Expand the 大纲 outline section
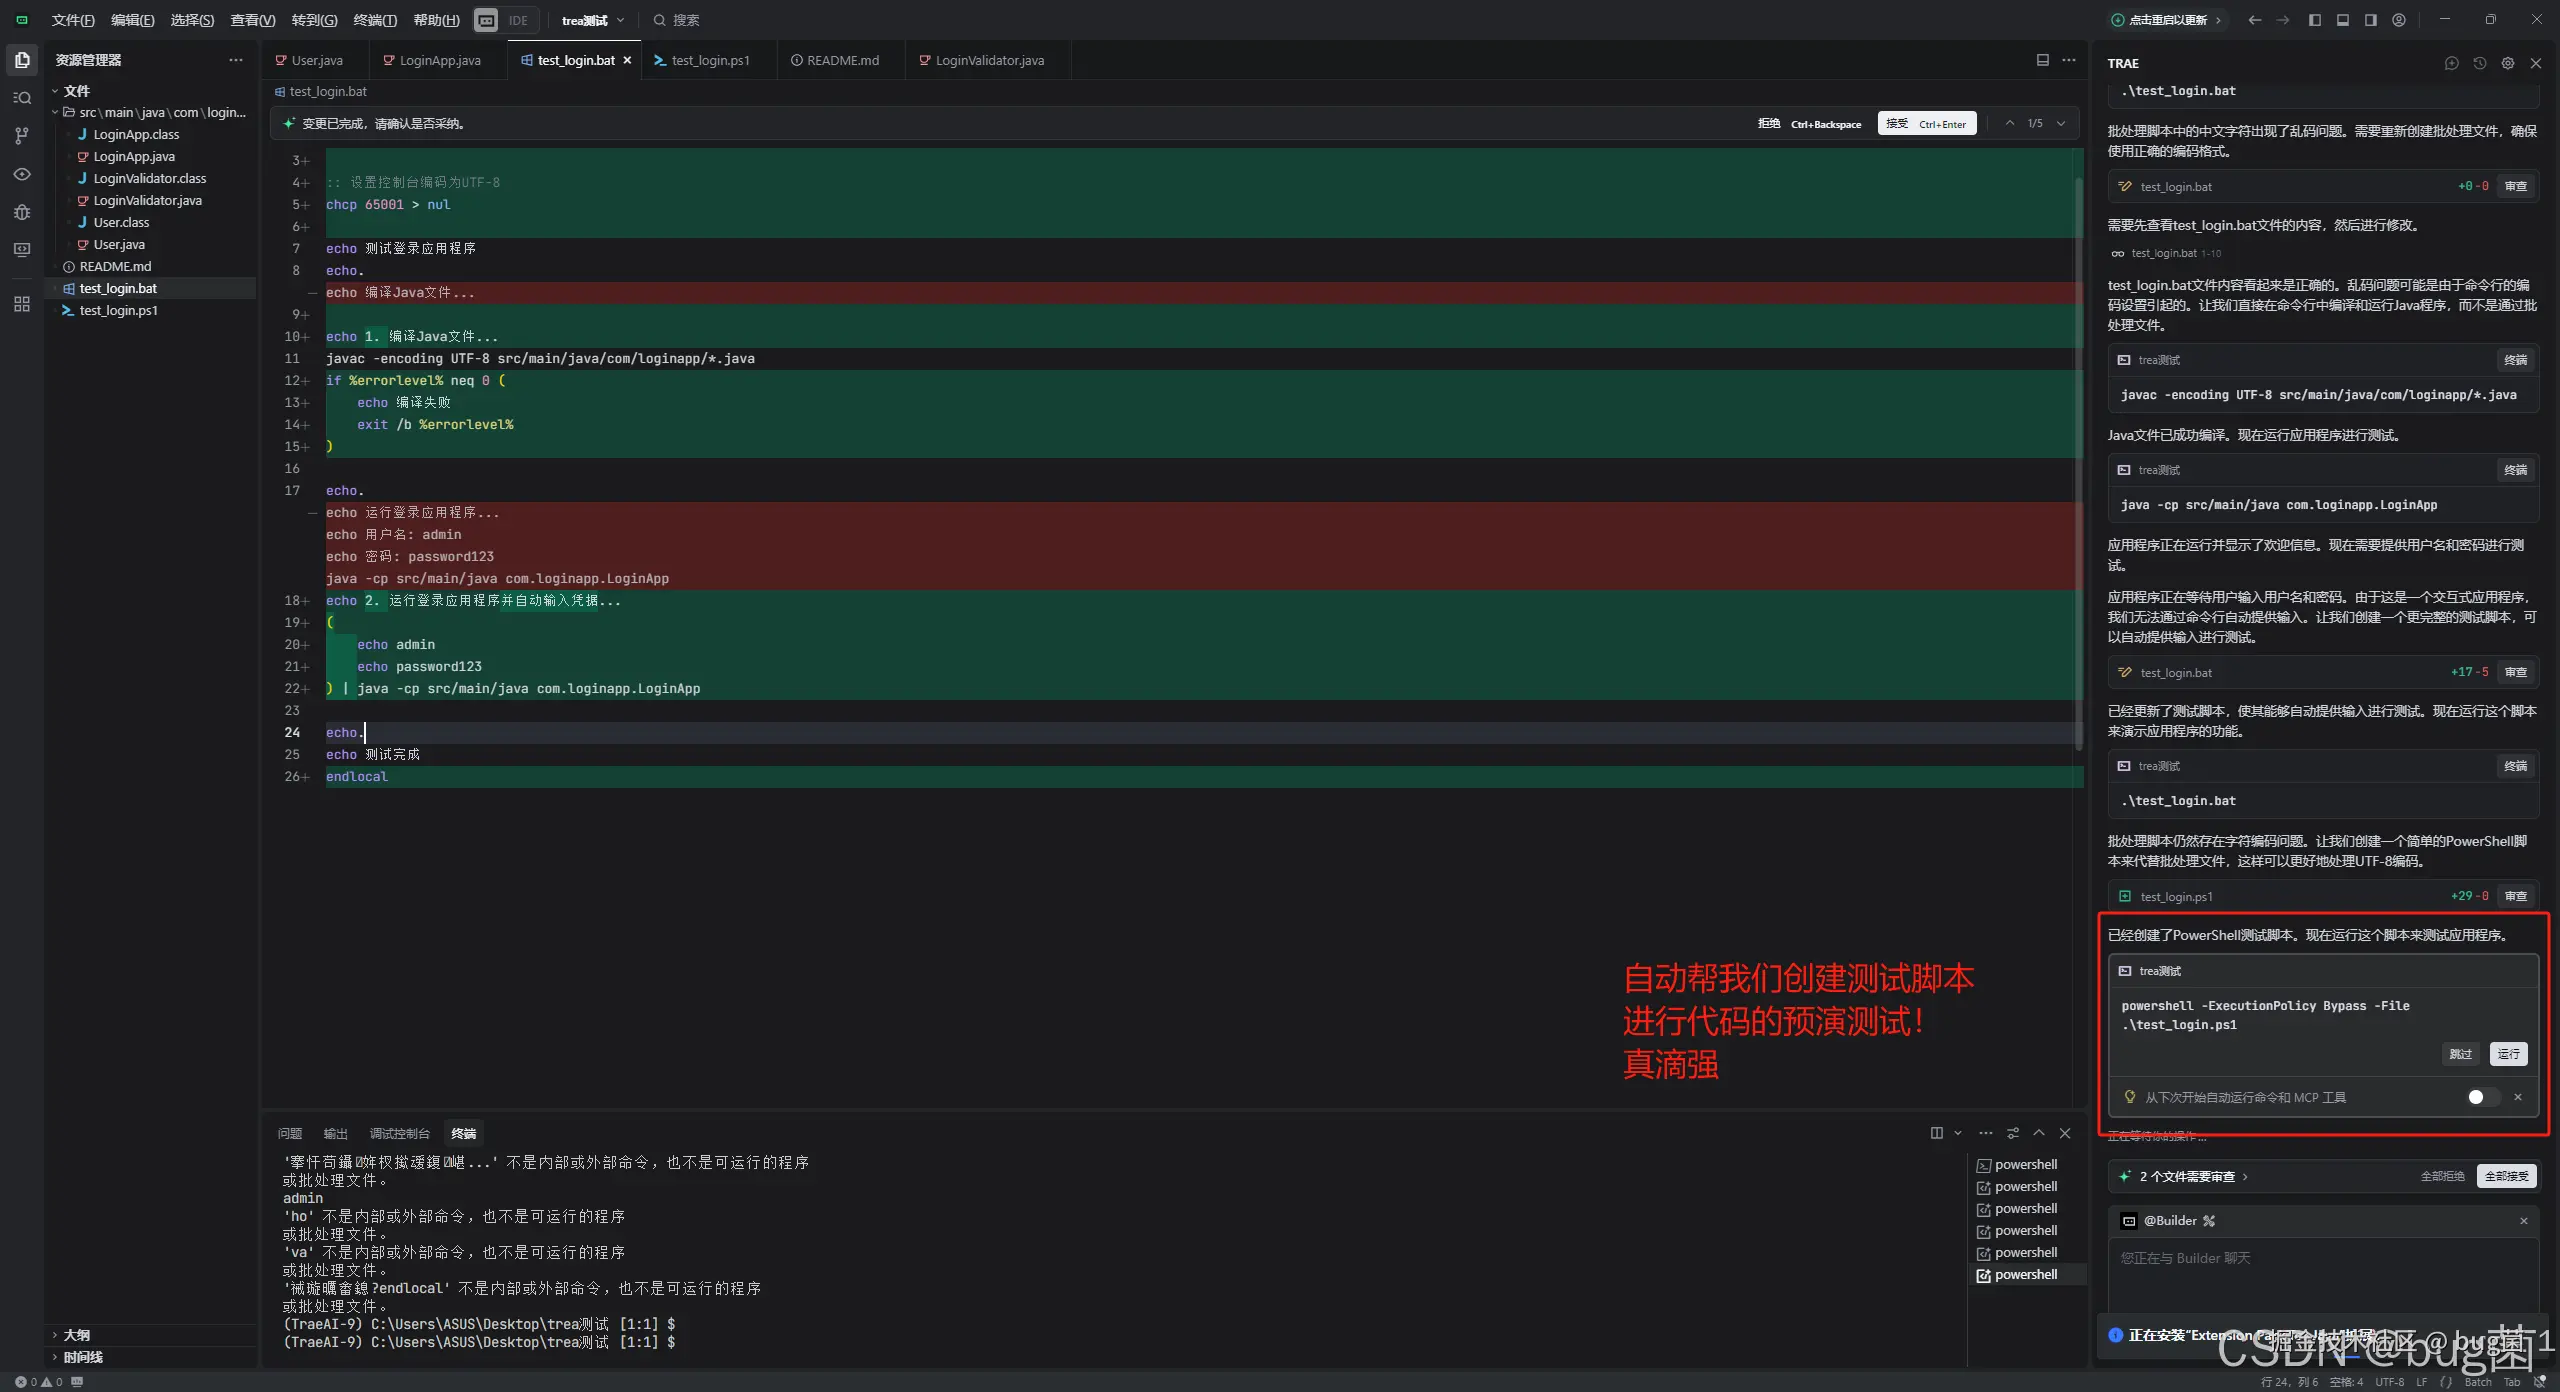2560x1392 pixels. pyautogui.click(x=76, y=1335)
